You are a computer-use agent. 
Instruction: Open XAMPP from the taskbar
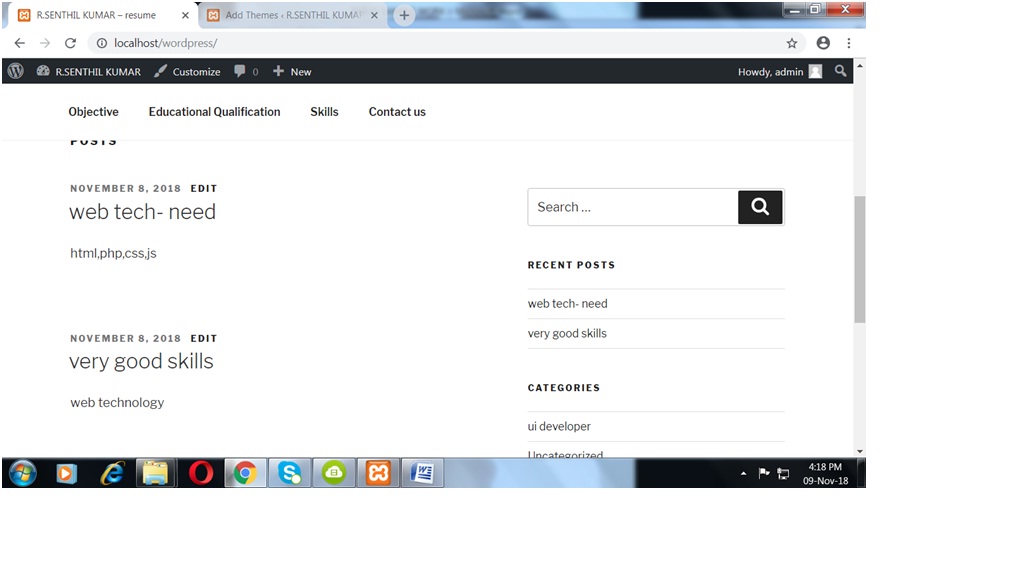click(x=378, y=473)
